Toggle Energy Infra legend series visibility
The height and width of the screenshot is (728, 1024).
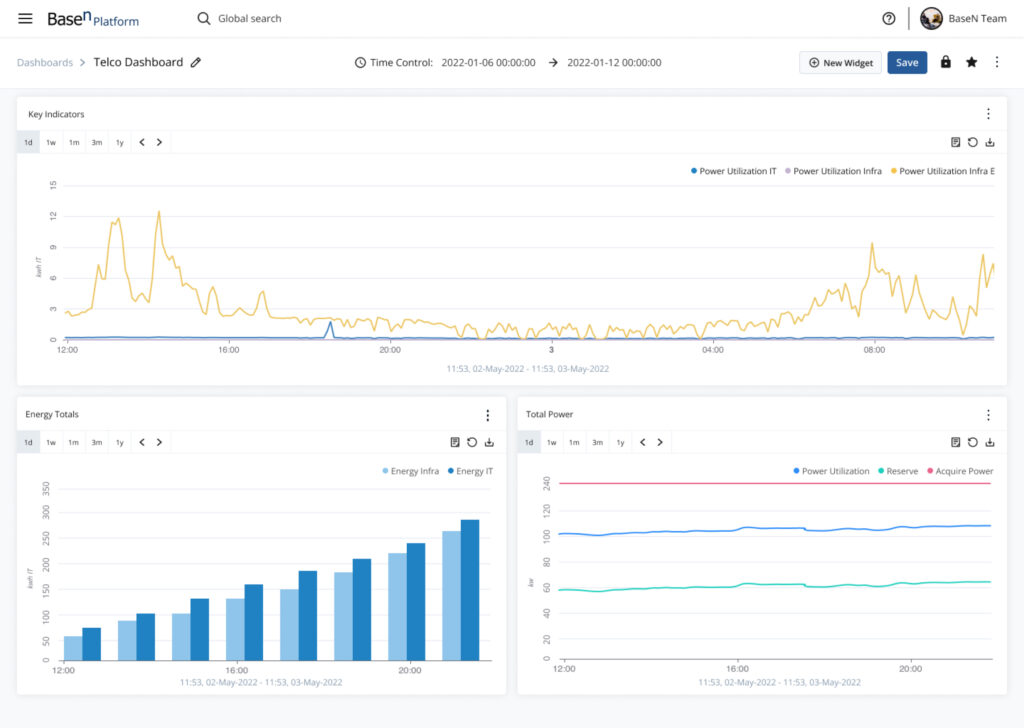pos(410,471)
